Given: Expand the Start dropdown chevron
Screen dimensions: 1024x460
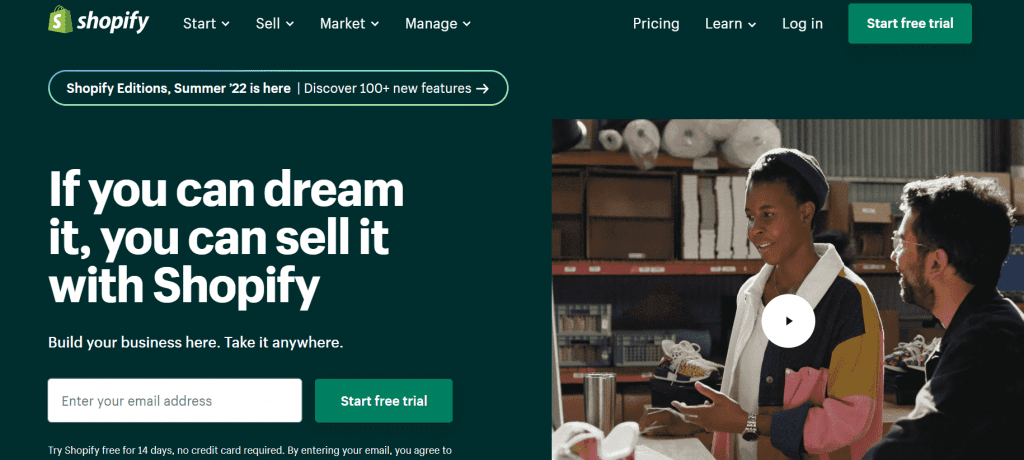Looking at the screenshot, I should coord(225,24).
